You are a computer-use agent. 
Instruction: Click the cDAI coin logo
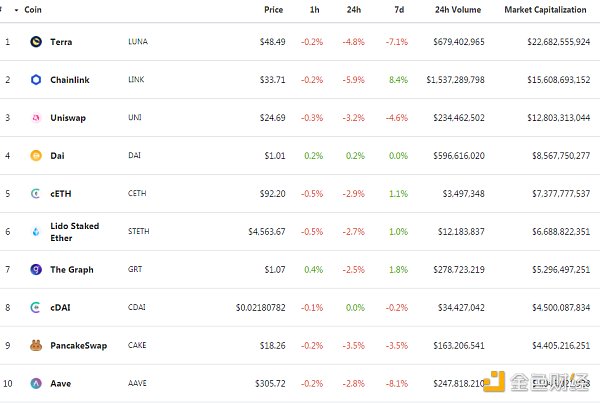point(36,307)
